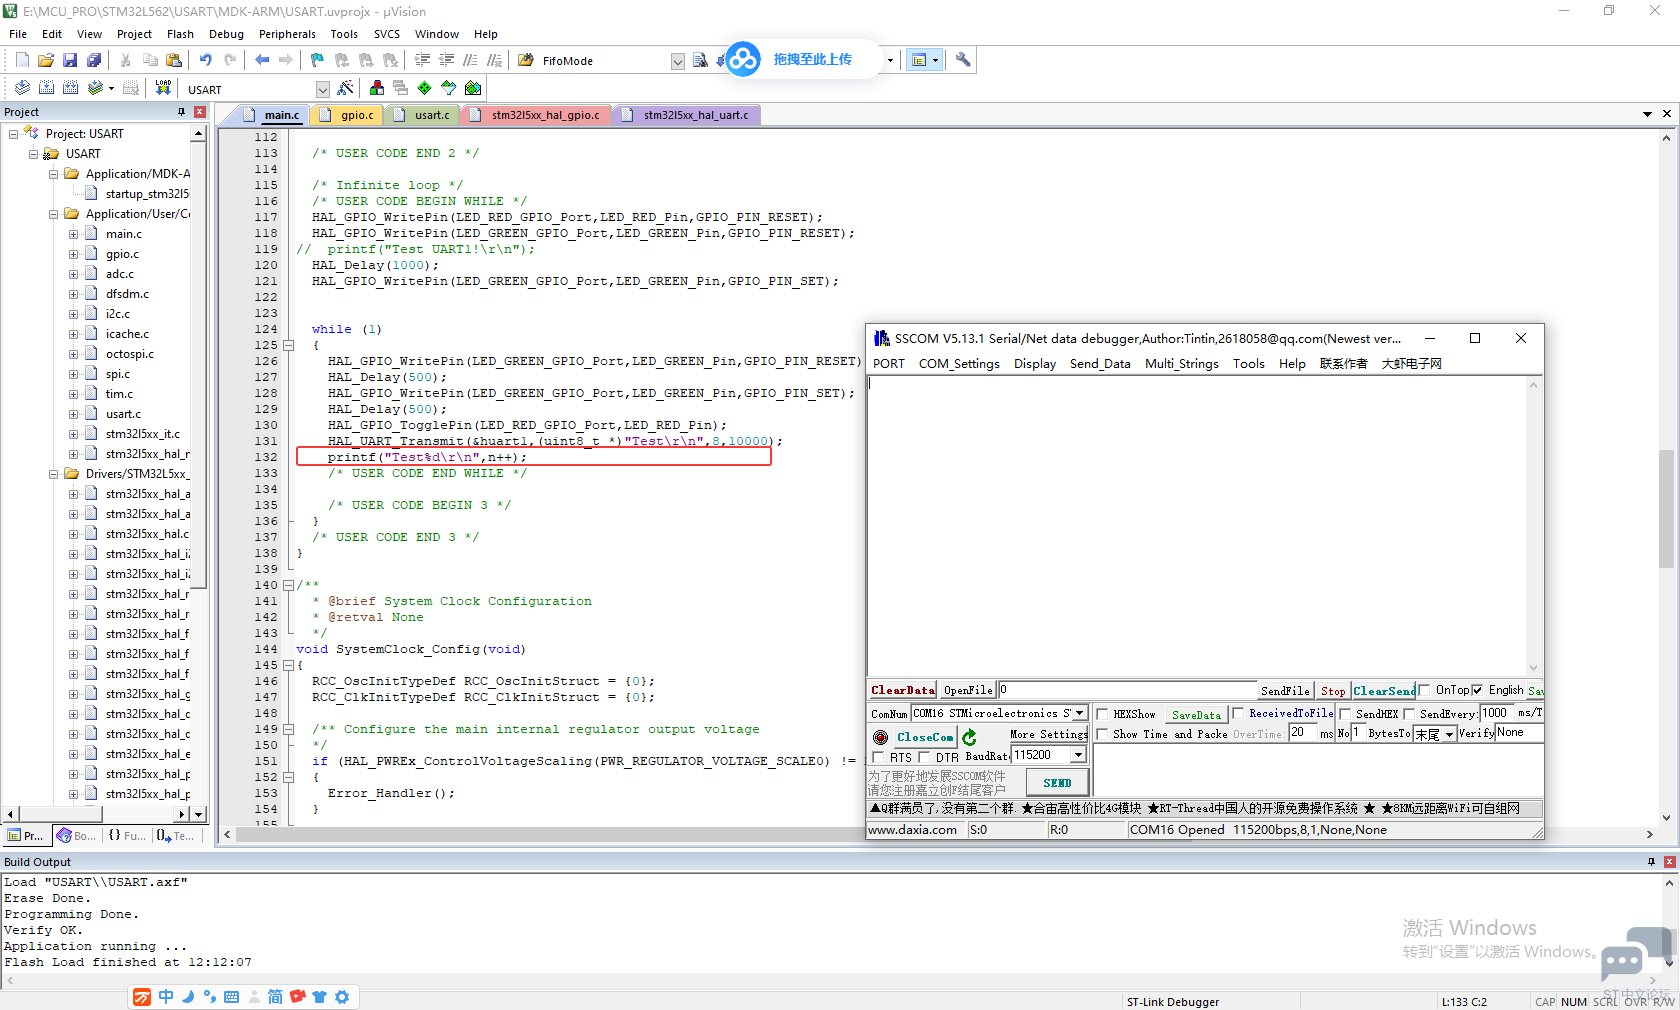
Task: Click the SSCOM receive area scrollbar
Action: pos(1533,526)
